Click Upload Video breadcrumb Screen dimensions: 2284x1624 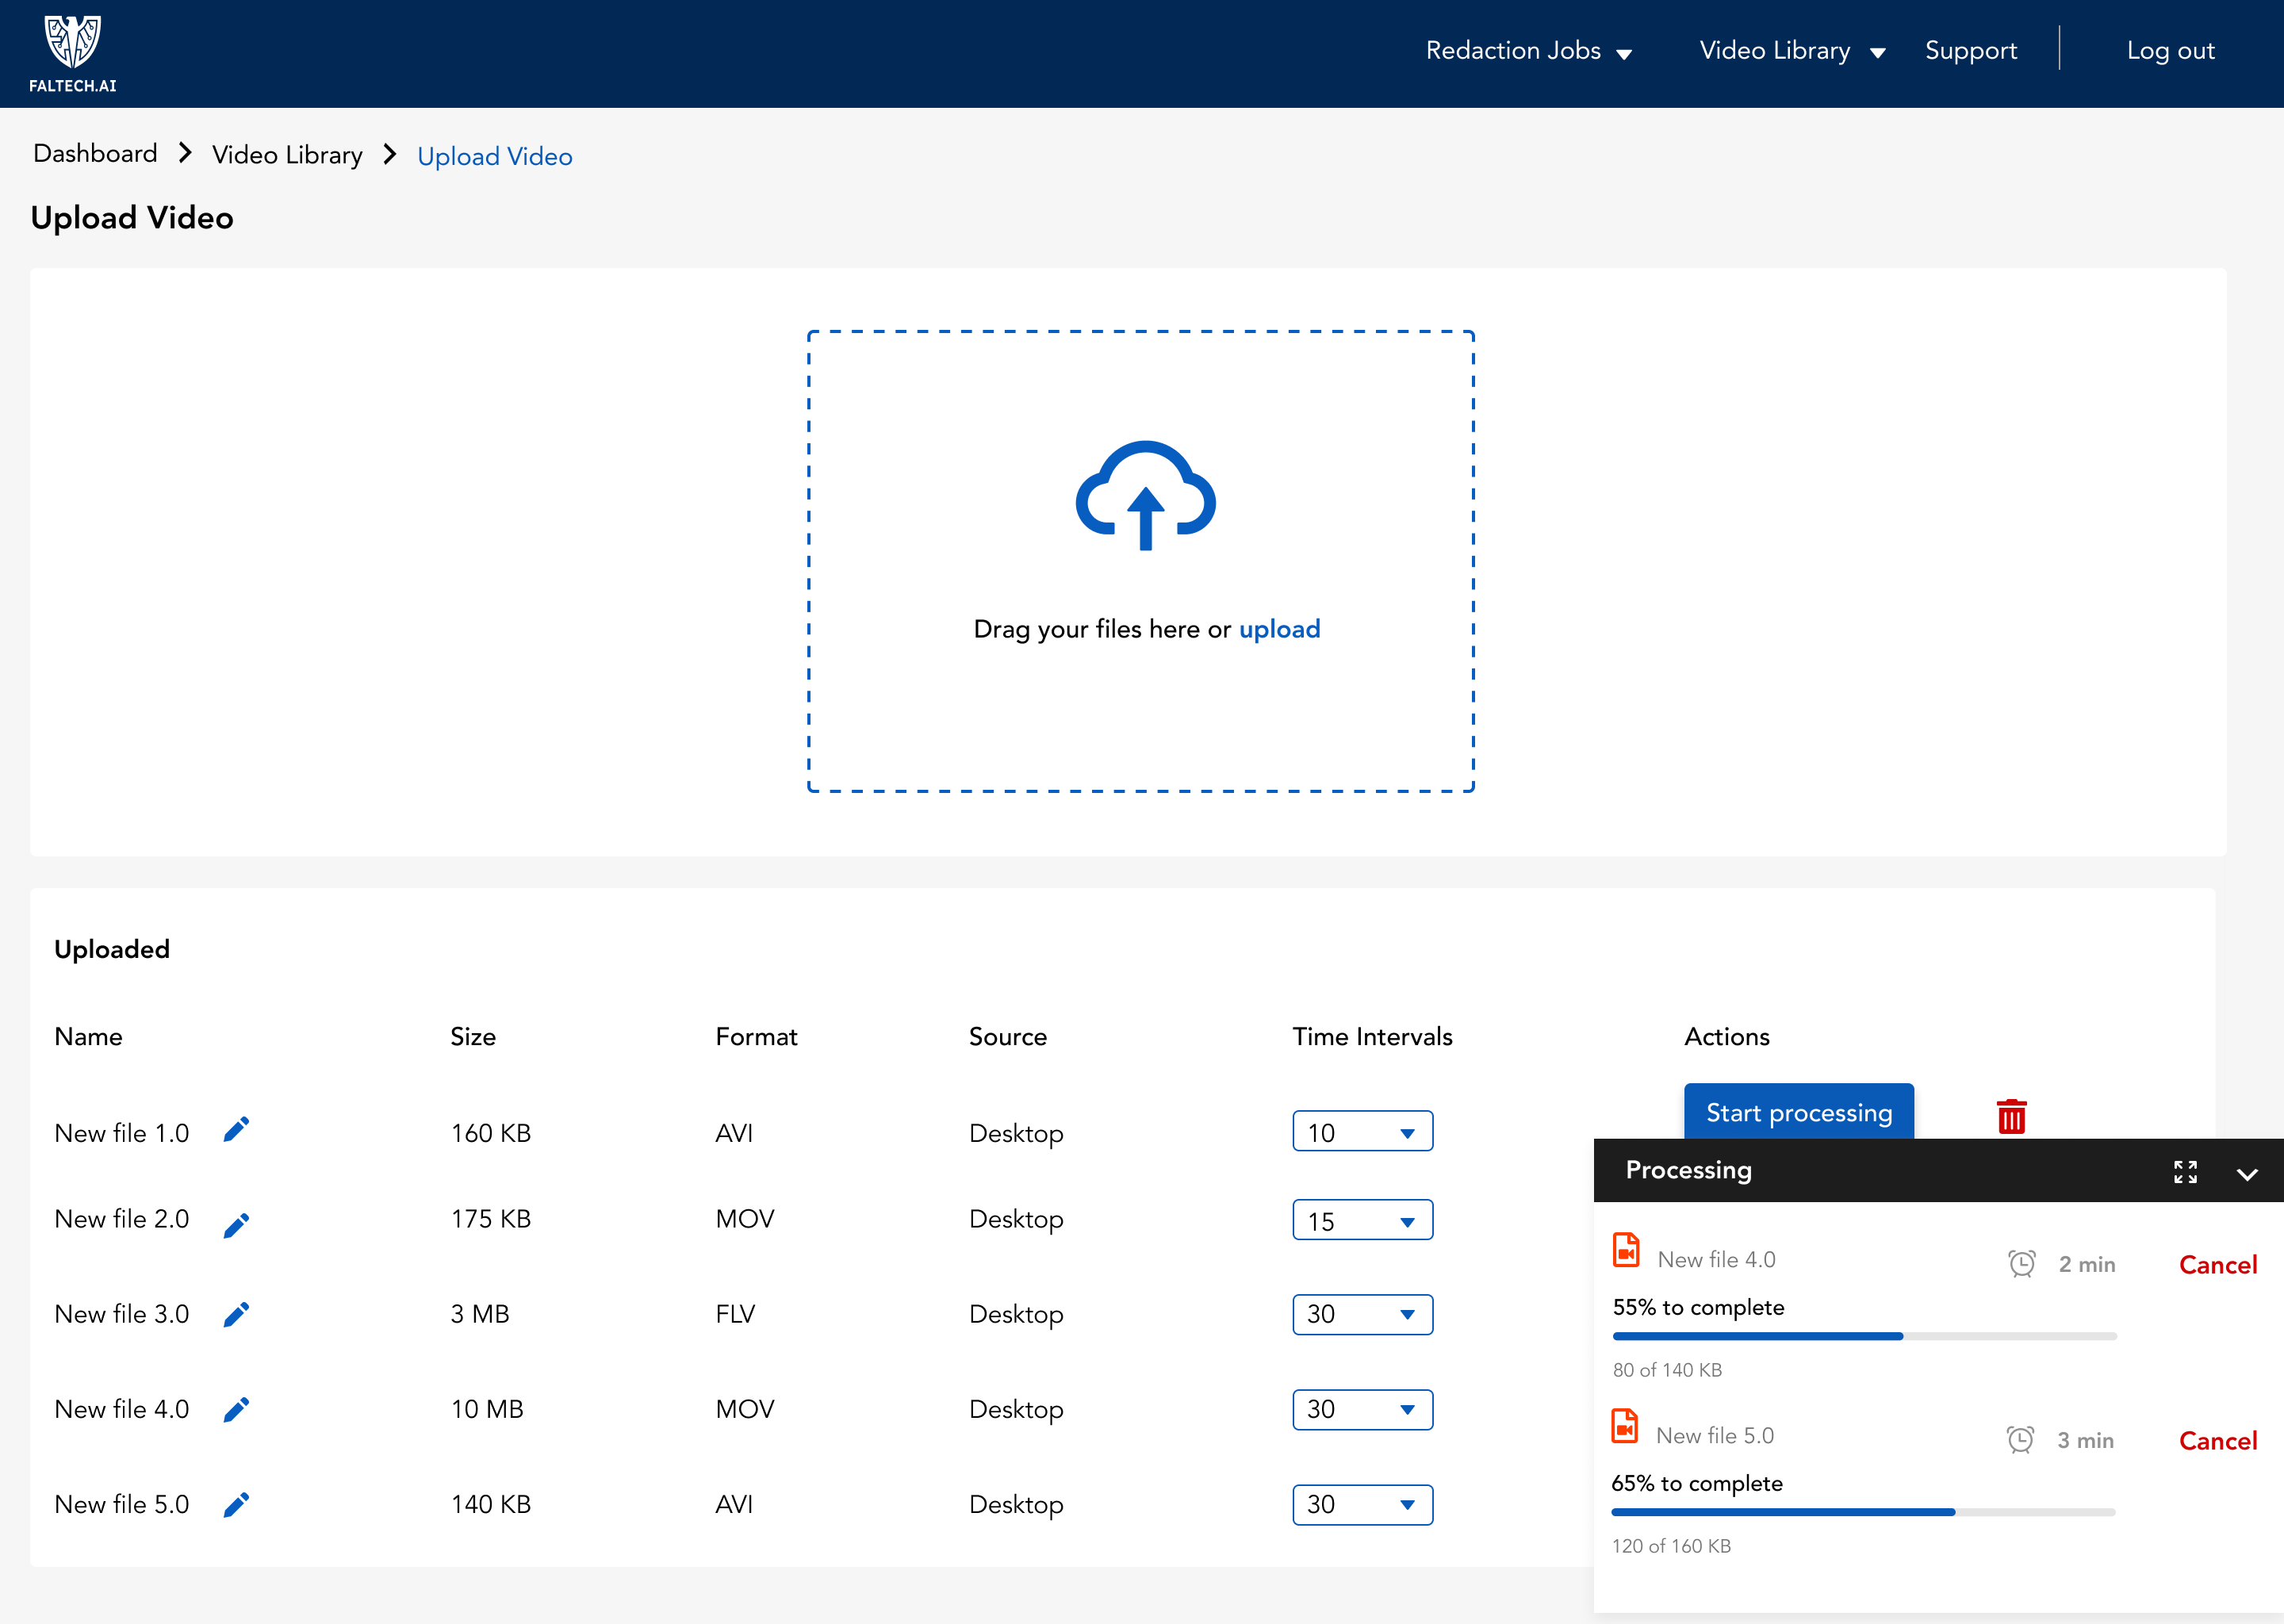495,156
